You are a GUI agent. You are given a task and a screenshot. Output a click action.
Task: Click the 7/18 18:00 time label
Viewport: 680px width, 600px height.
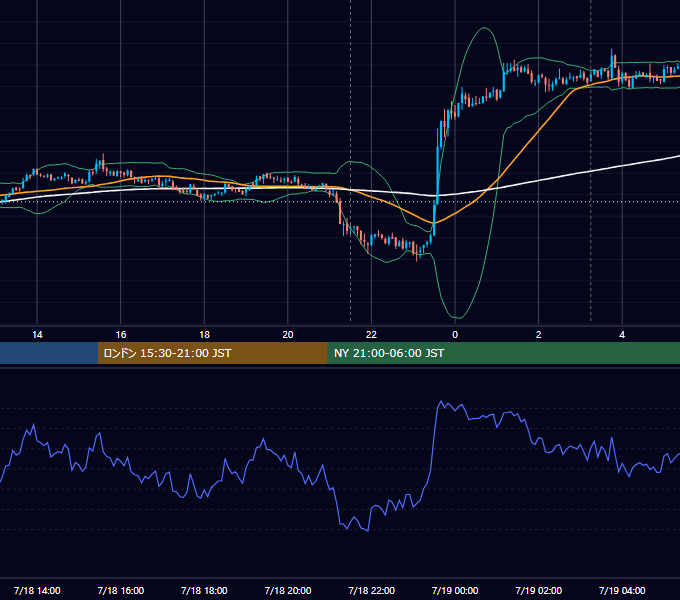(204, 590)
